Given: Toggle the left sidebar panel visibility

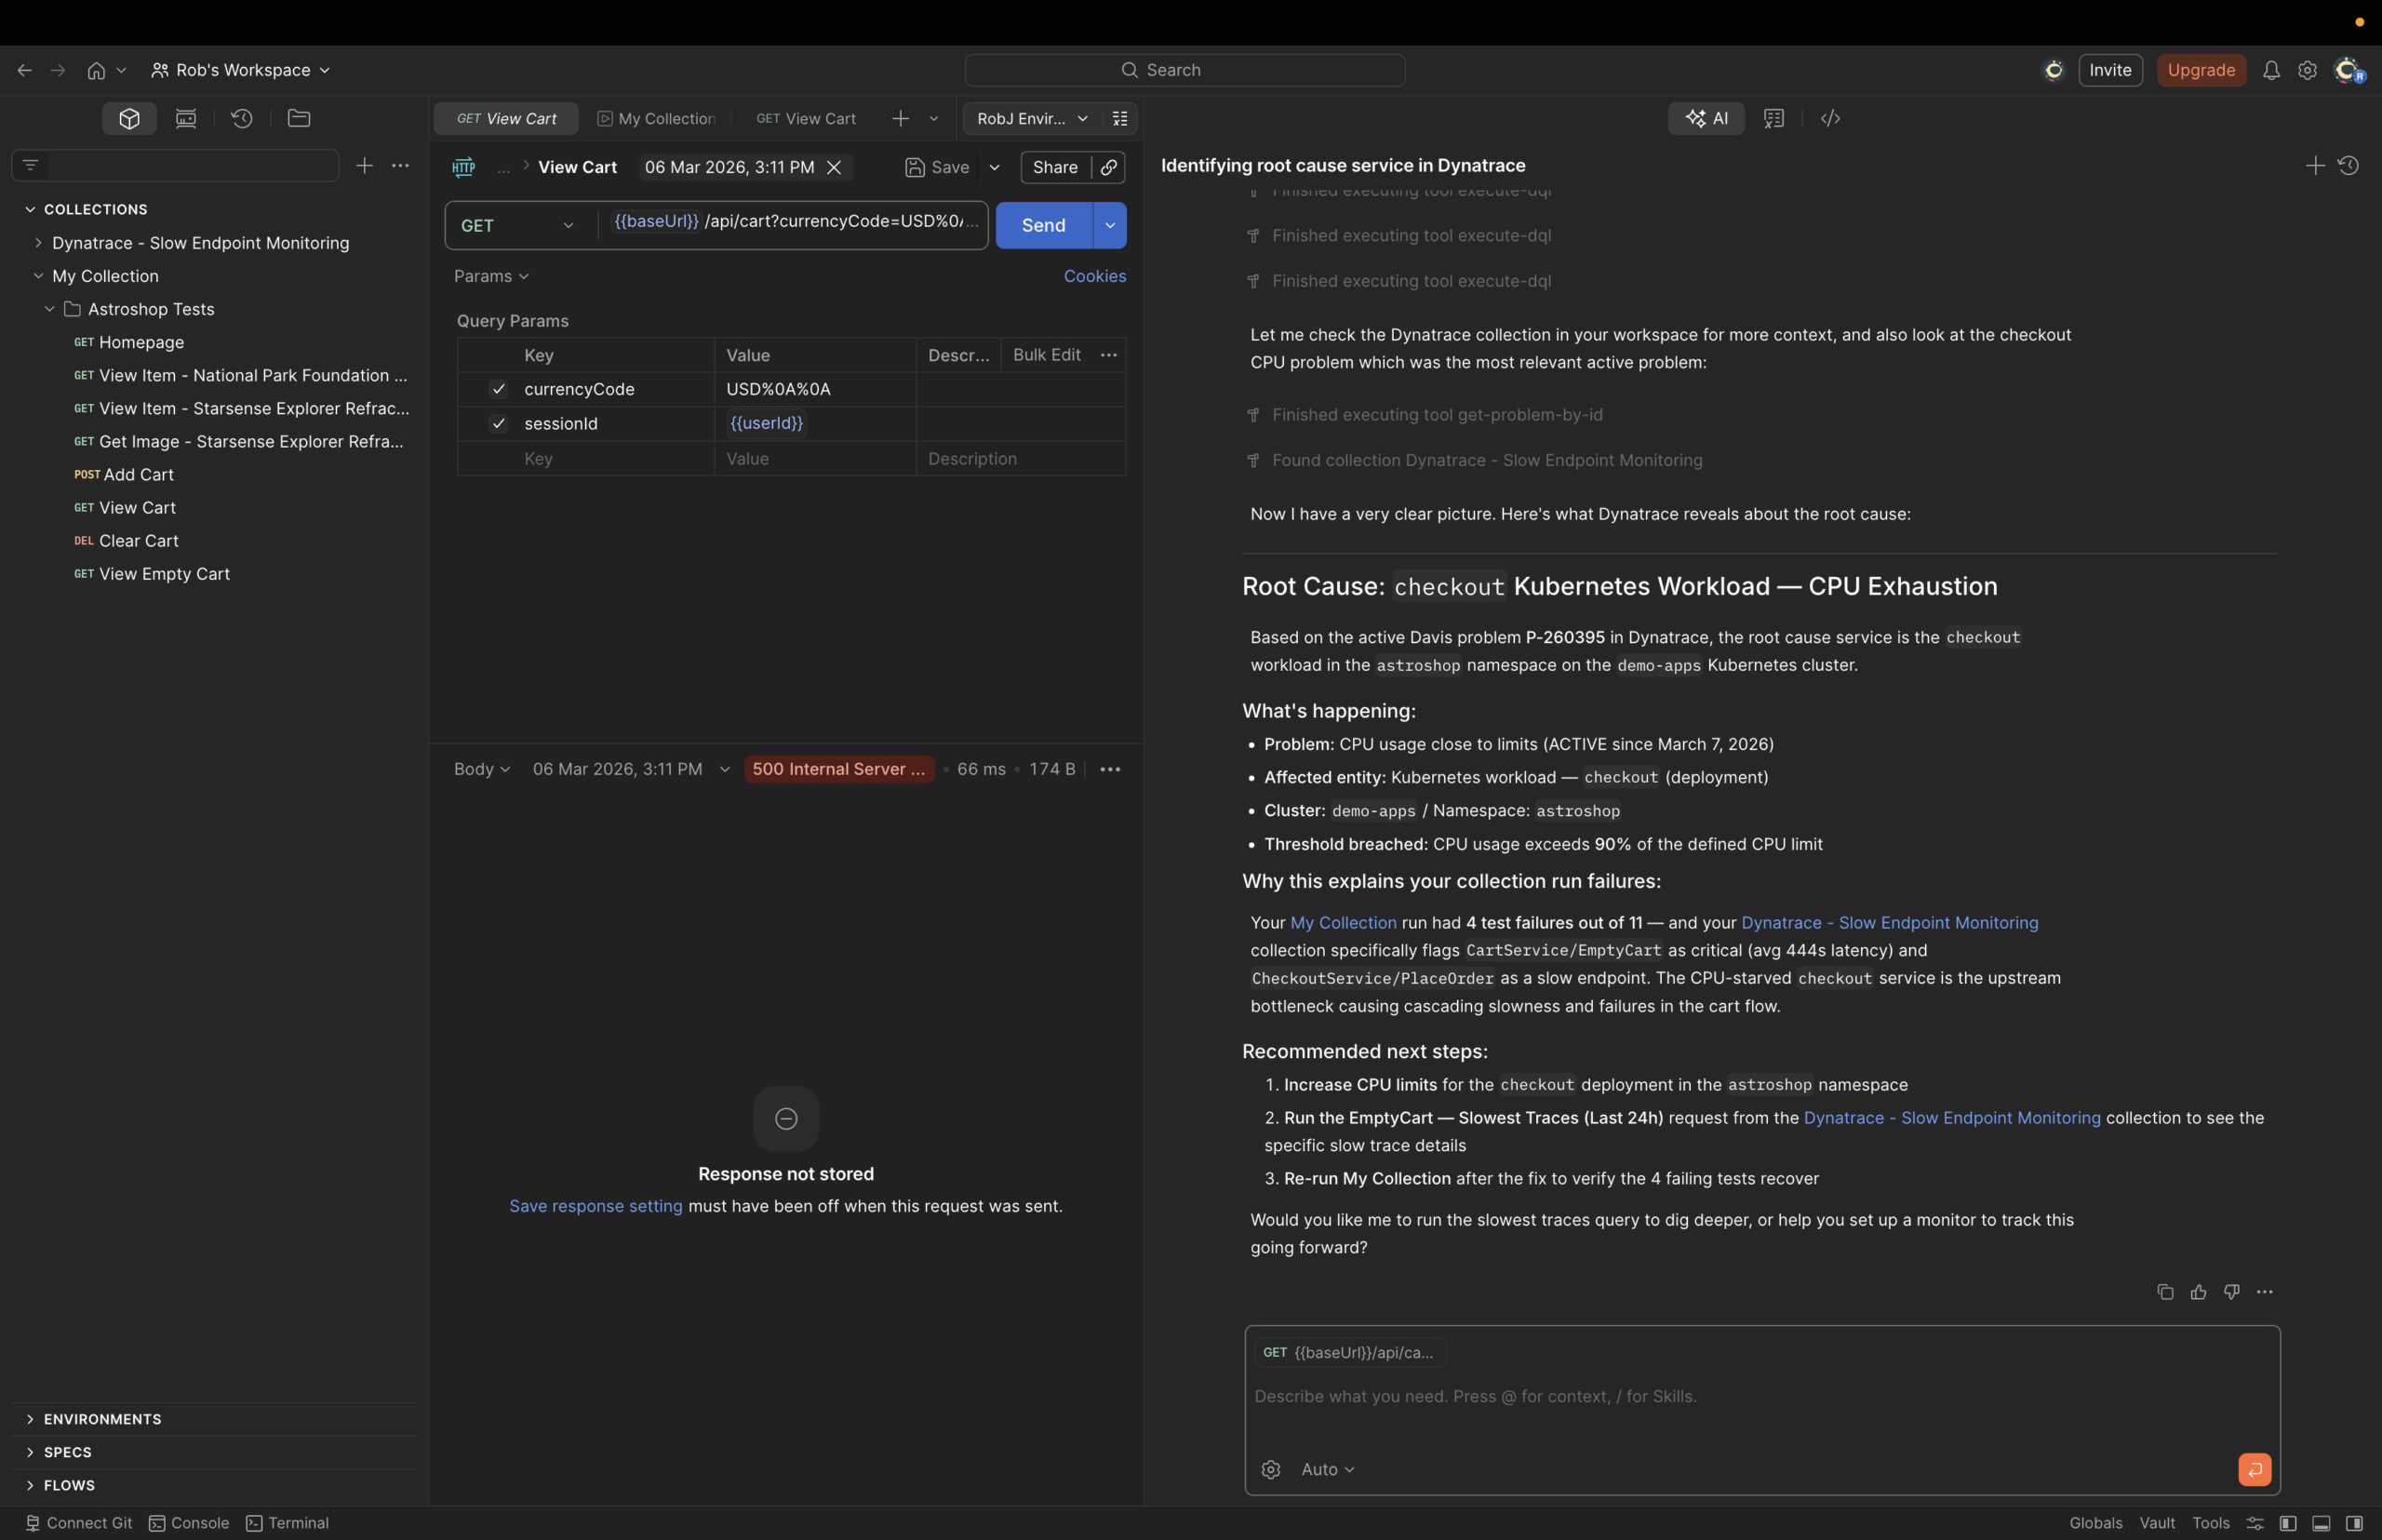Looking at the screenshot, I should [x=2289, y=1523].
